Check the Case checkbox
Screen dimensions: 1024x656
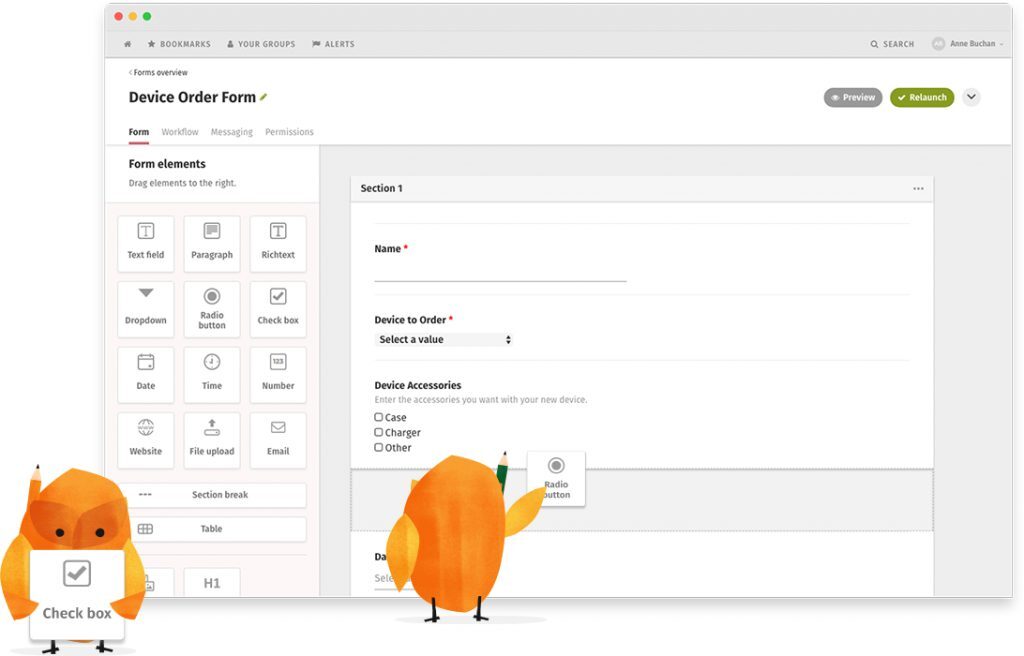pyautogui.click(x=378, y=417)
